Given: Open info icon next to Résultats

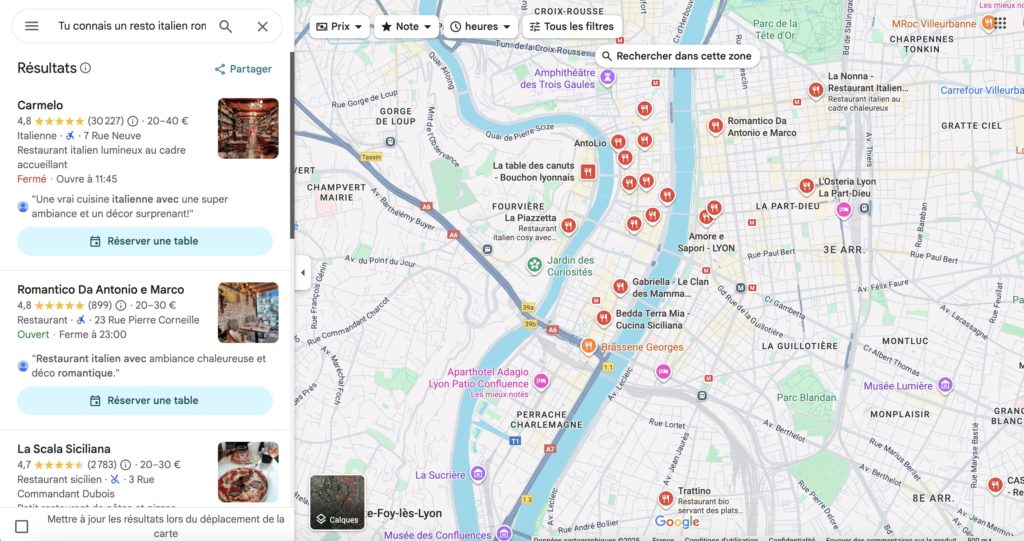Looking at the screenshot, I should [x=86, y=68].
